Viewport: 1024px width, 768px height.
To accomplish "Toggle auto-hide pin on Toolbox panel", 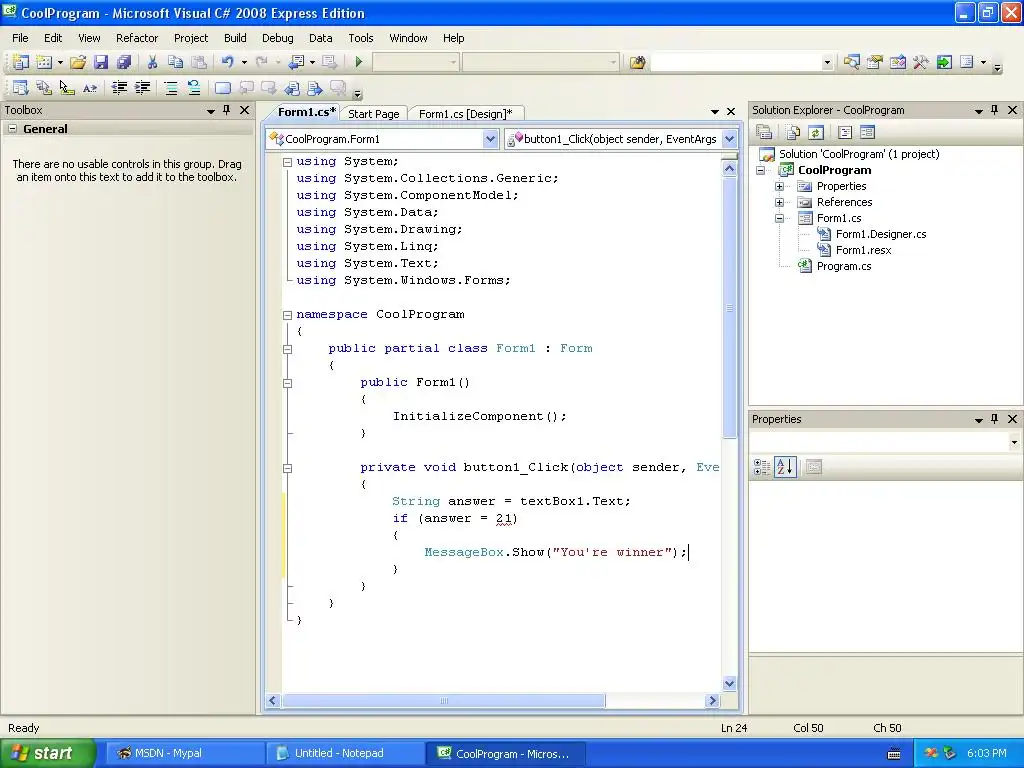I will [227, 110].
